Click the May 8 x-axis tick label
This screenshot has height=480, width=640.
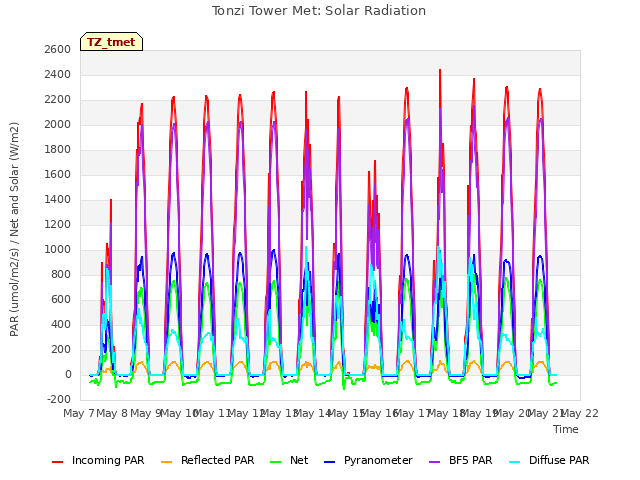112,413
